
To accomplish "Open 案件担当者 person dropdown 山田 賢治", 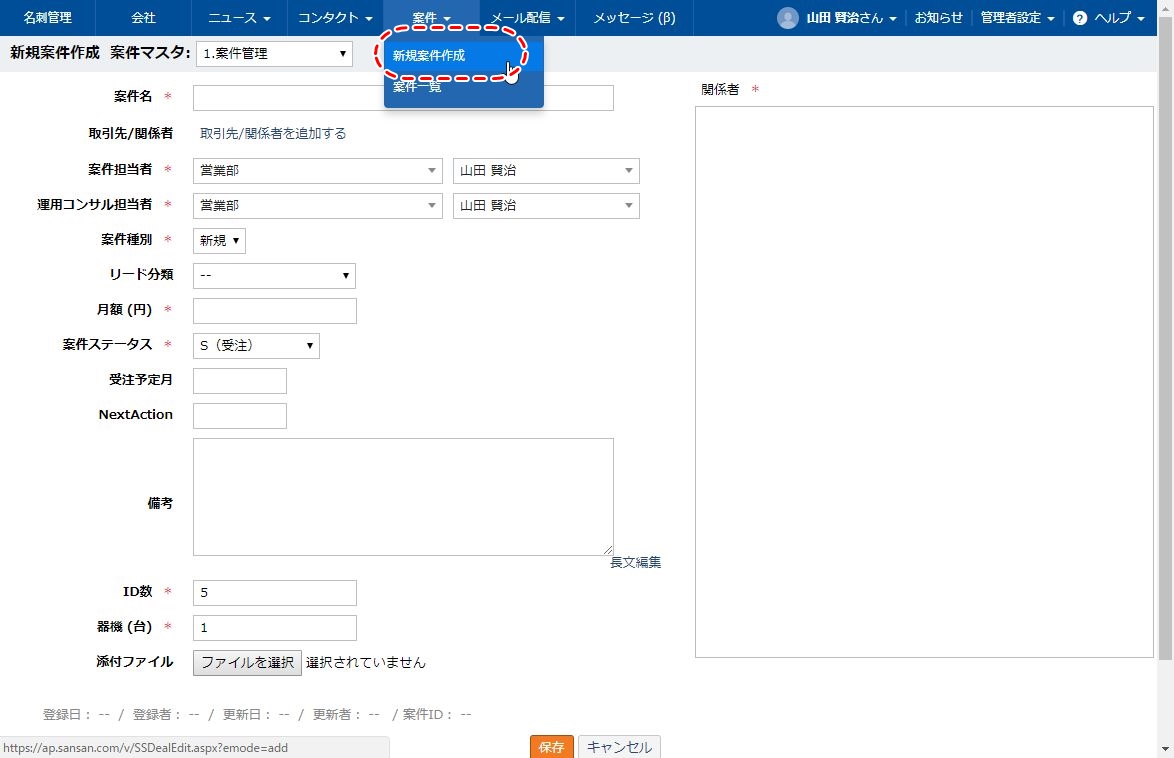I will pyautogui.click(x=546, y=171).
